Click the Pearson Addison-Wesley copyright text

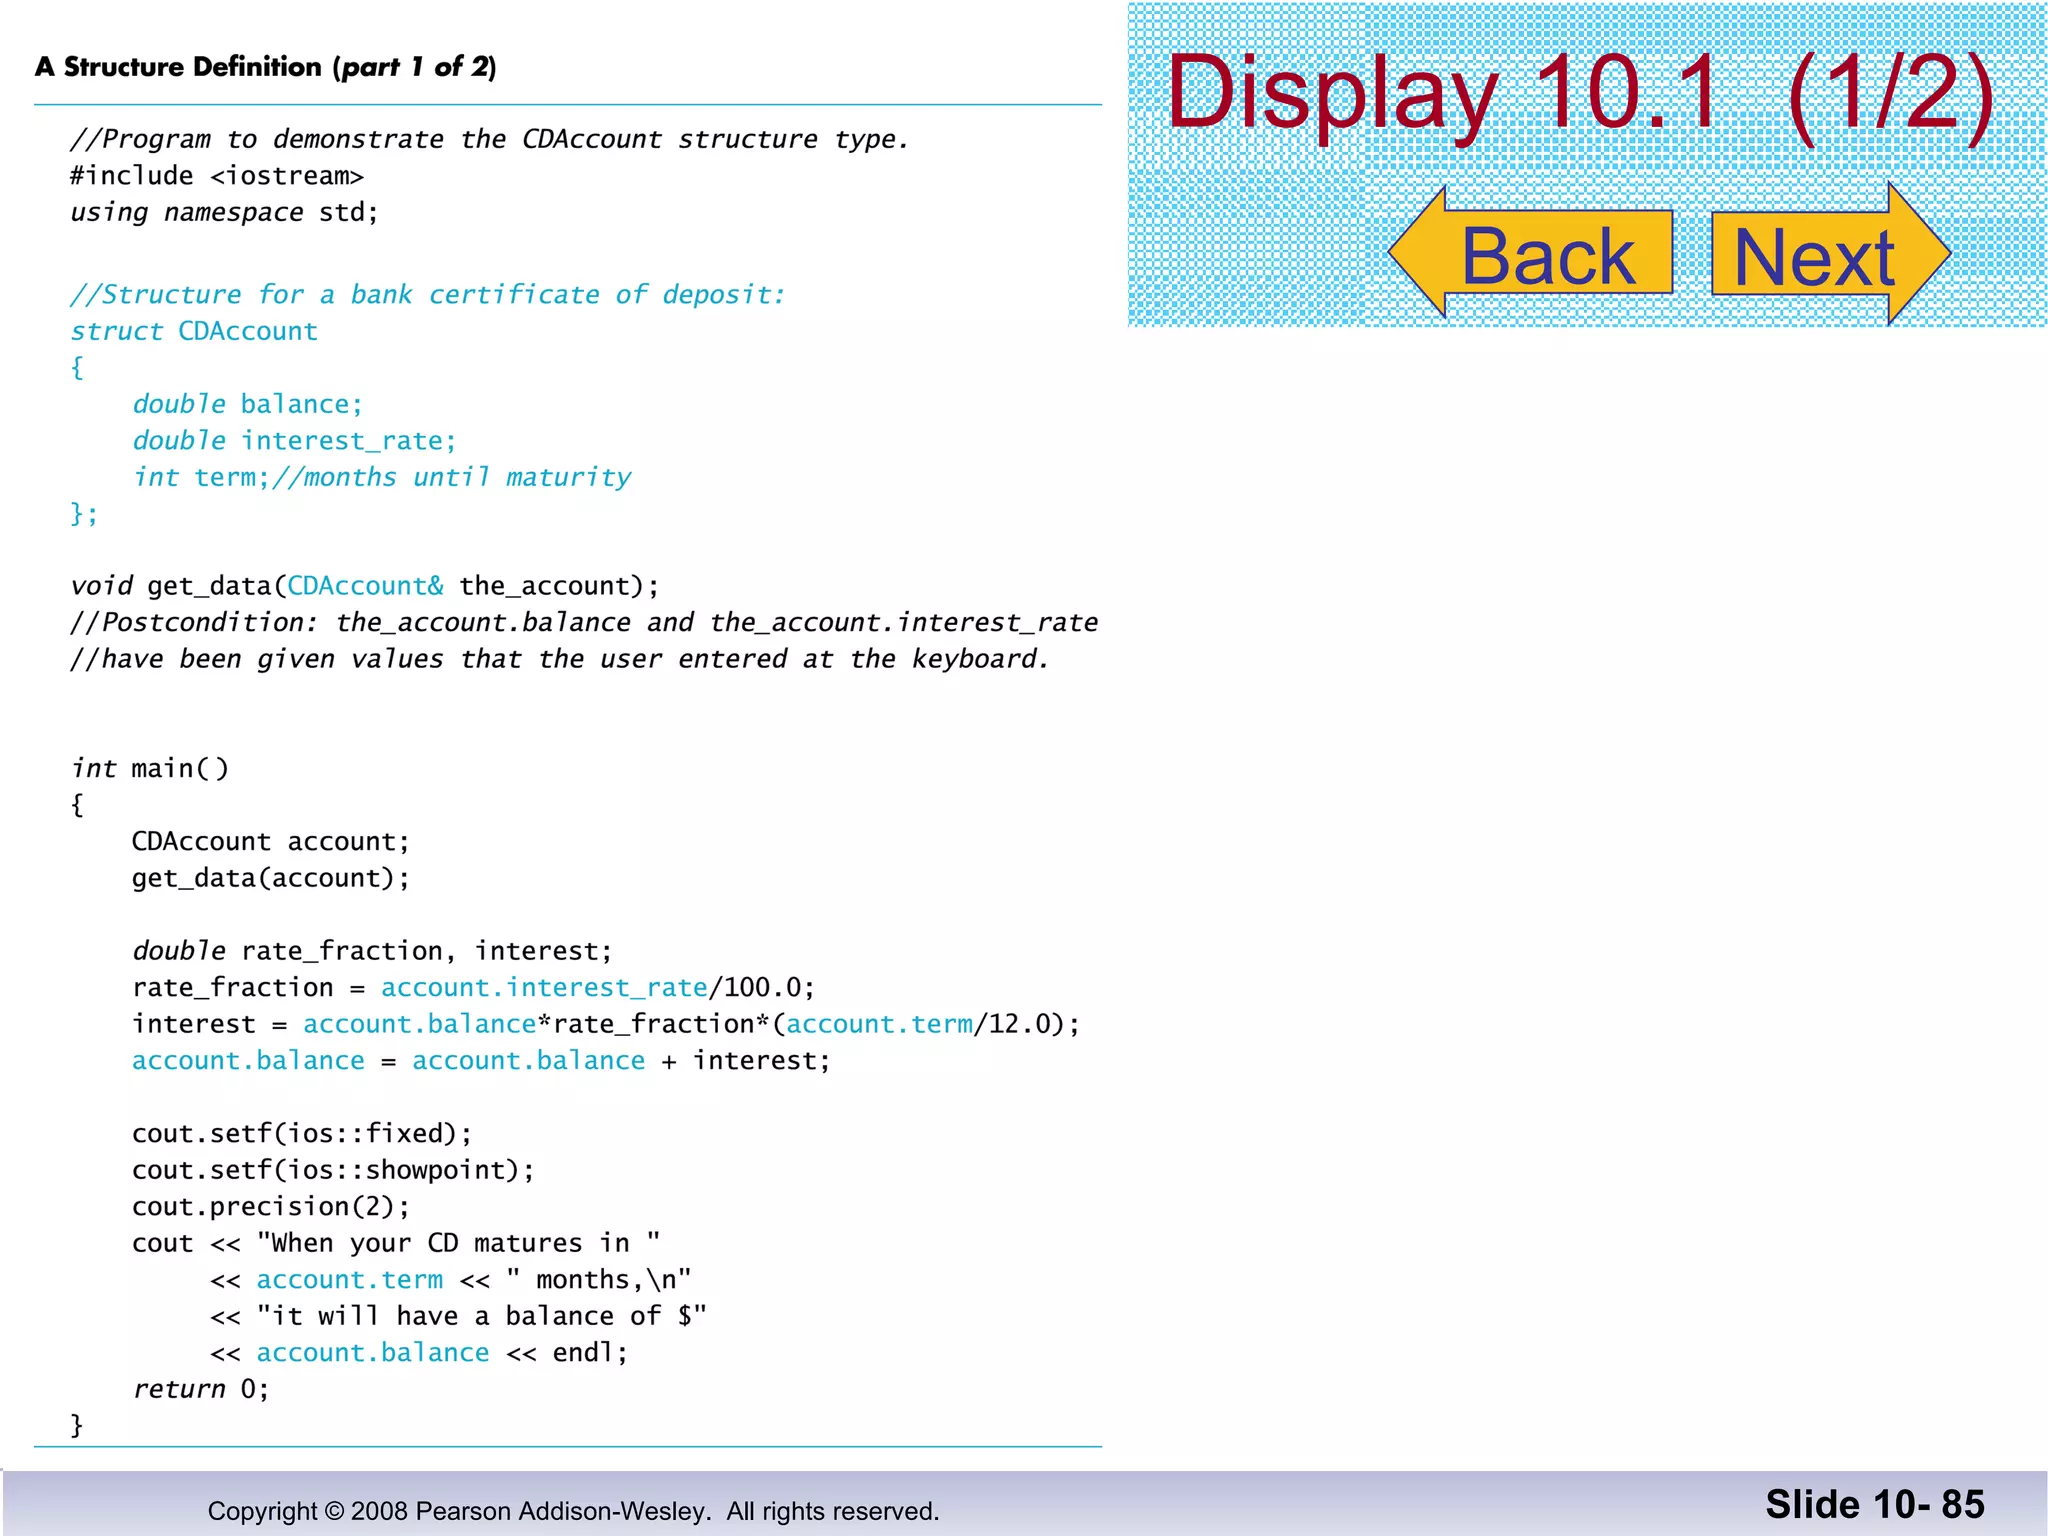click(x=574, y=1511)
